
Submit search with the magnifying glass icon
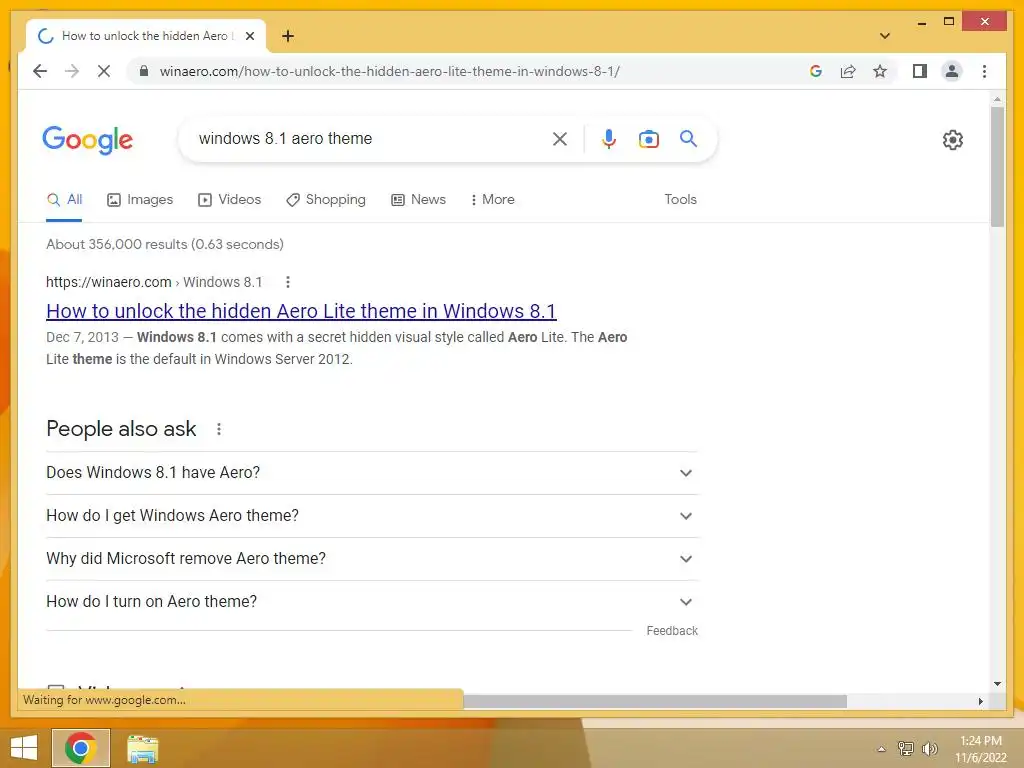pos(688,138)
